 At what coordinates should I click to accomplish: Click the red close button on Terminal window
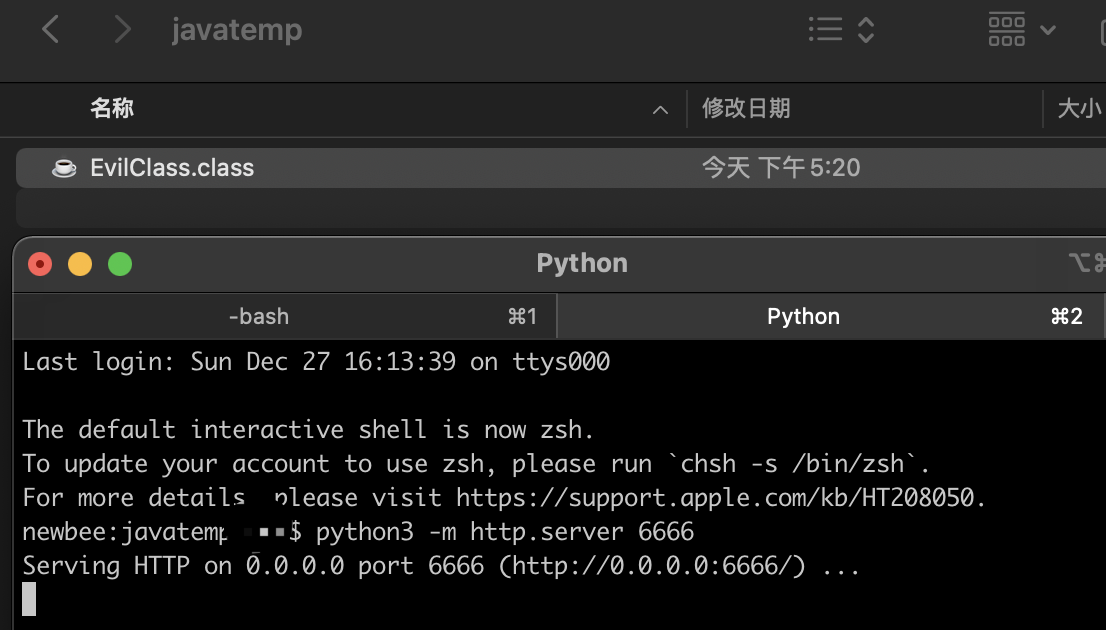38,263
